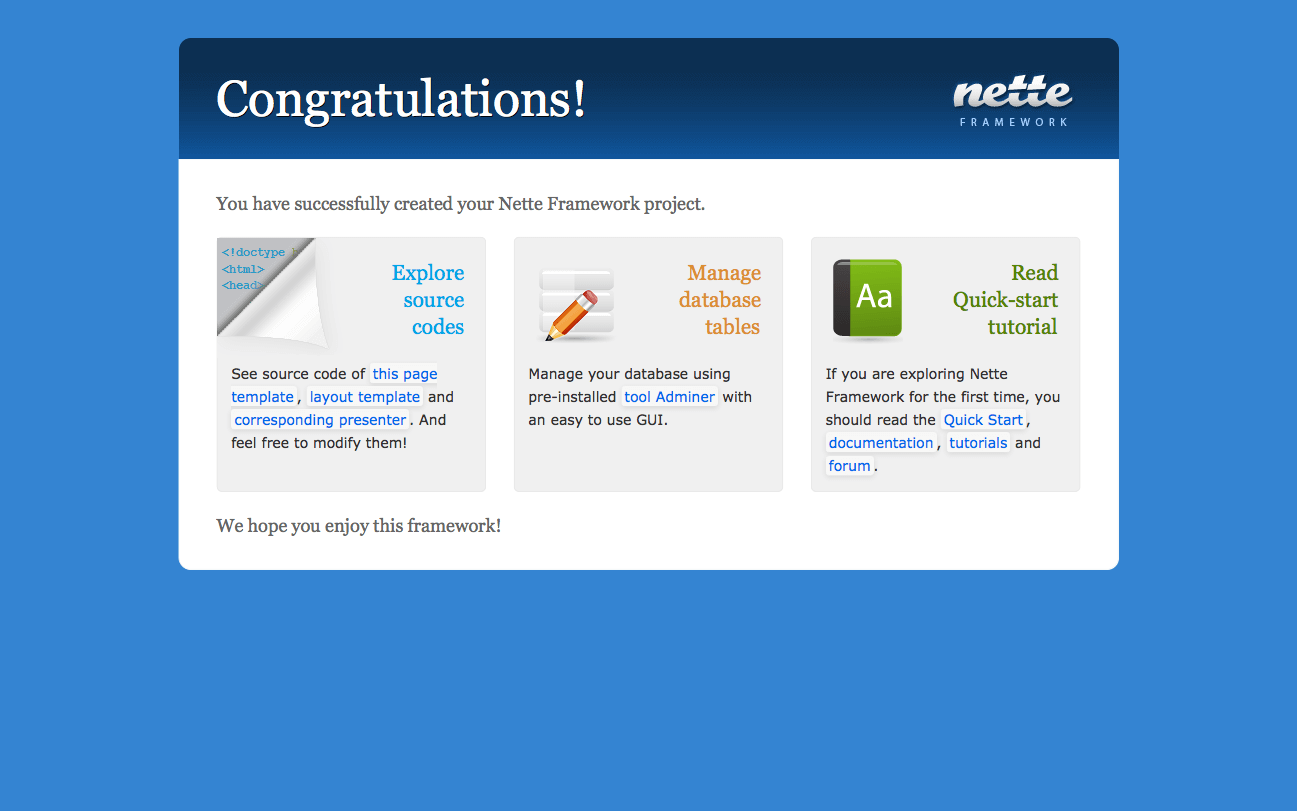Open the "Quick Start" link
The width and height of the screenshot is (1297, 811).
pyautogui.click(x=983, y=420)
